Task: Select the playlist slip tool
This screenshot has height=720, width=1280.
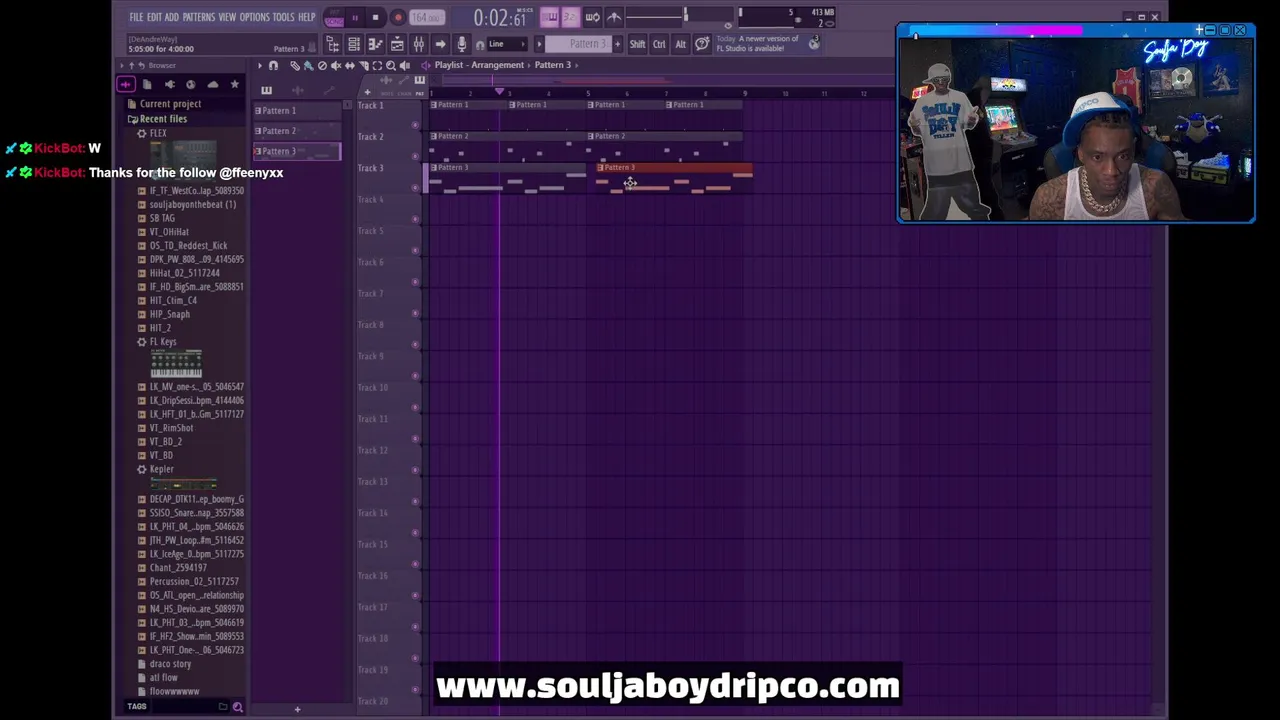Action: pos(349,65)
